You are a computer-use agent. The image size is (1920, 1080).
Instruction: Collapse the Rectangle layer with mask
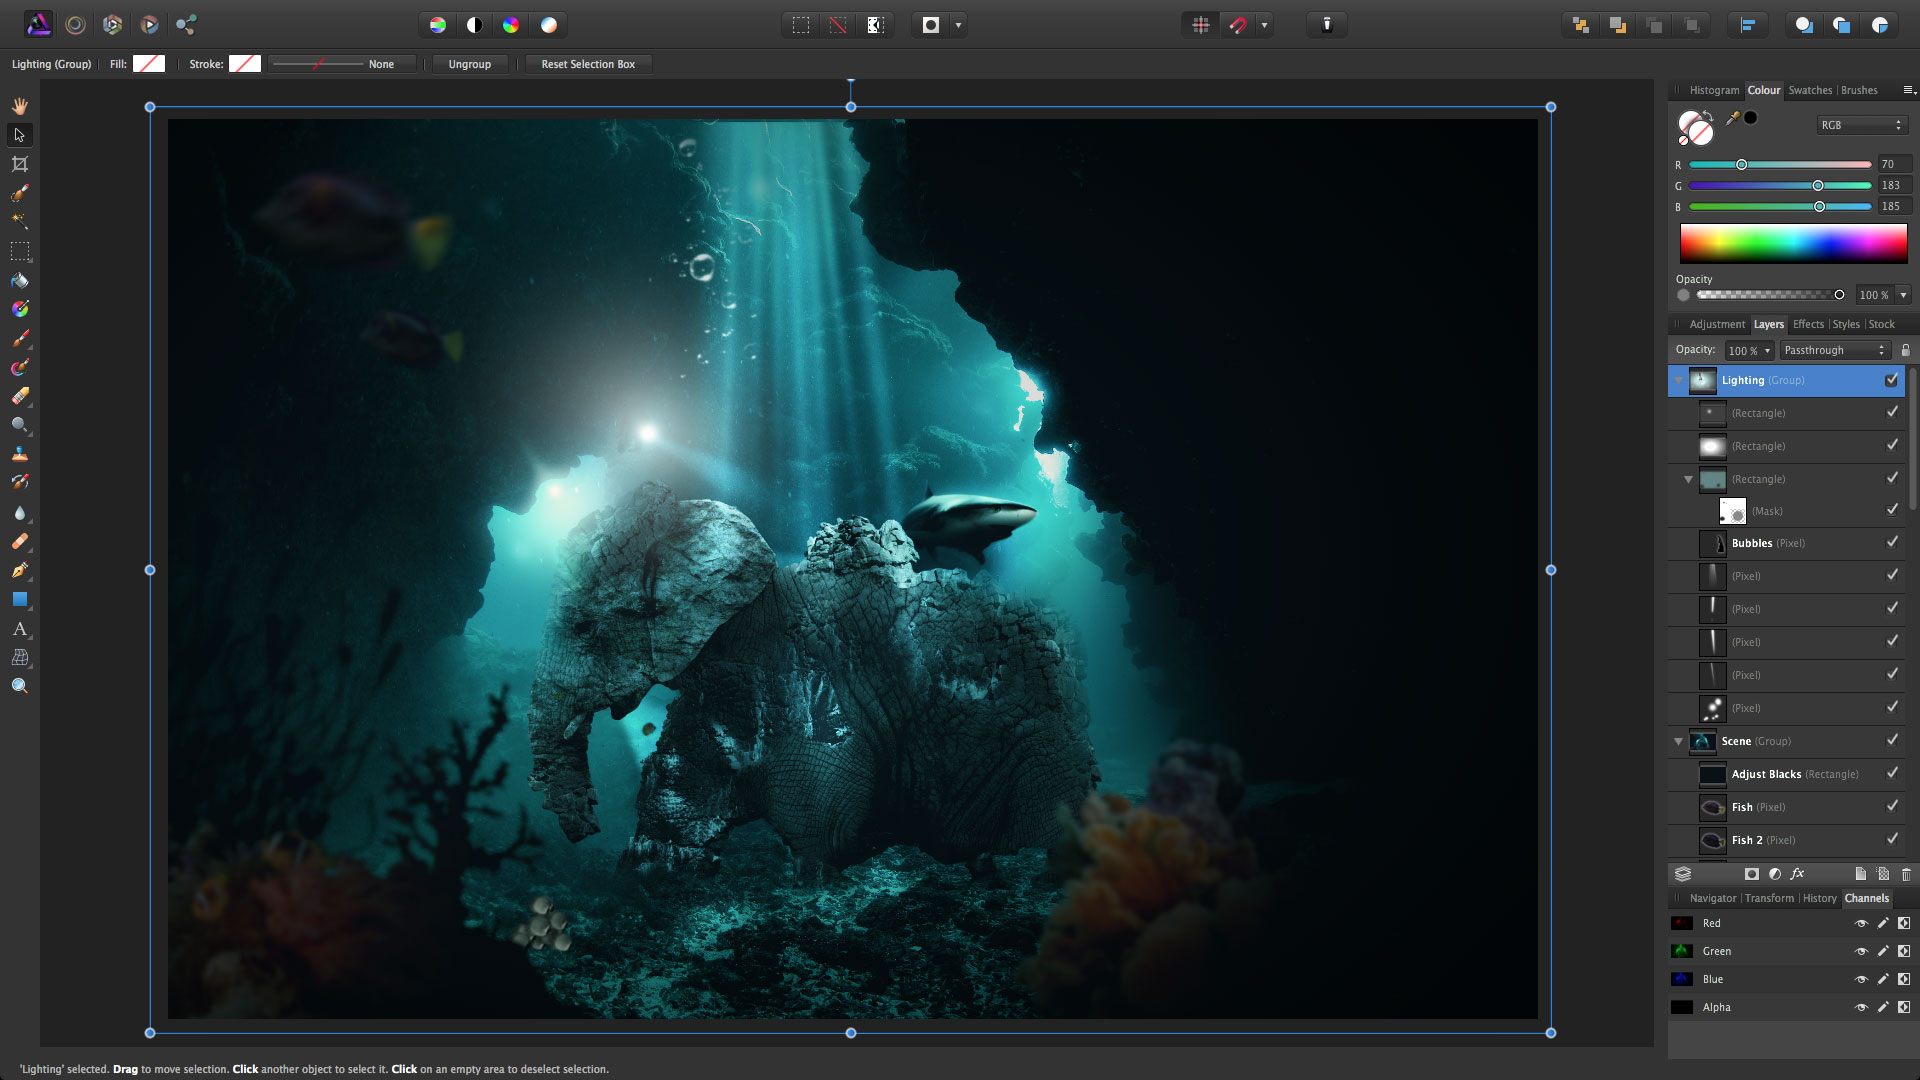1688,479
